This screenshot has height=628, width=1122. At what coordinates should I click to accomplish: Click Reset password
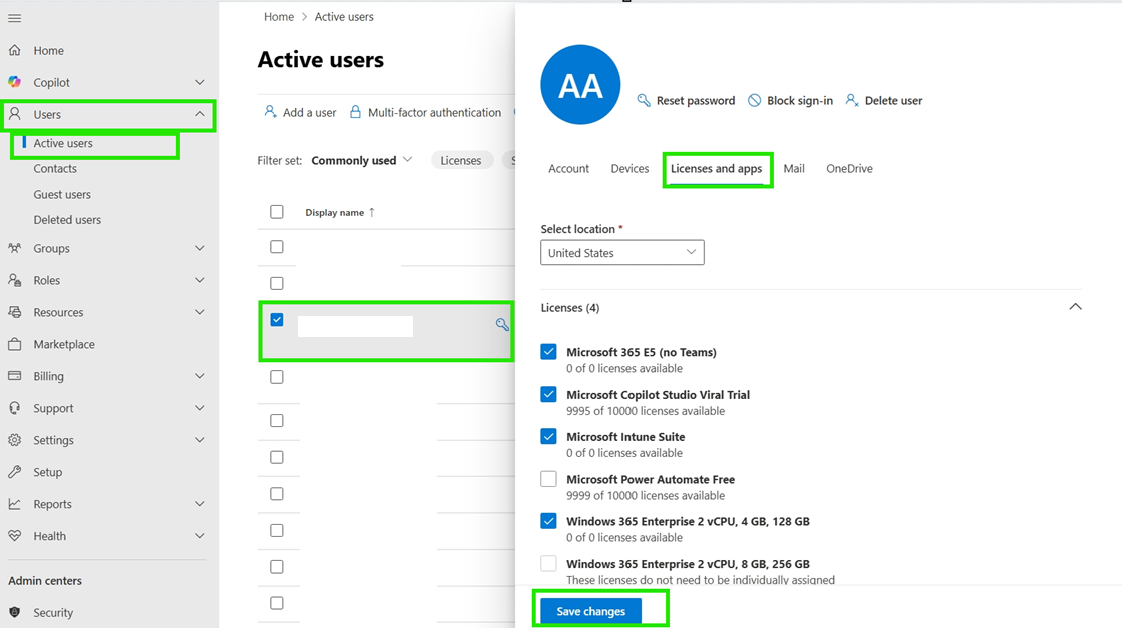click(686, 101)
